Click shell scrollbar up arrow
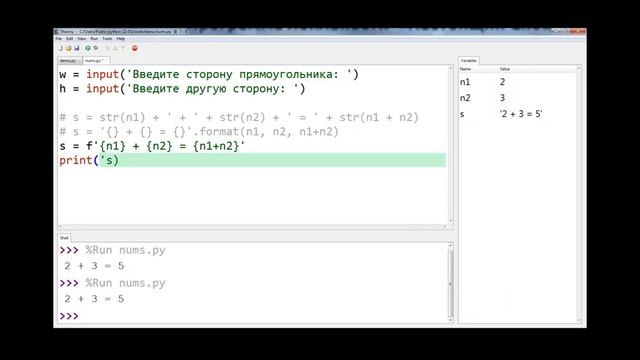Viewport: 640px width, 360px height. pyautogui.click(x=451, y=246)
